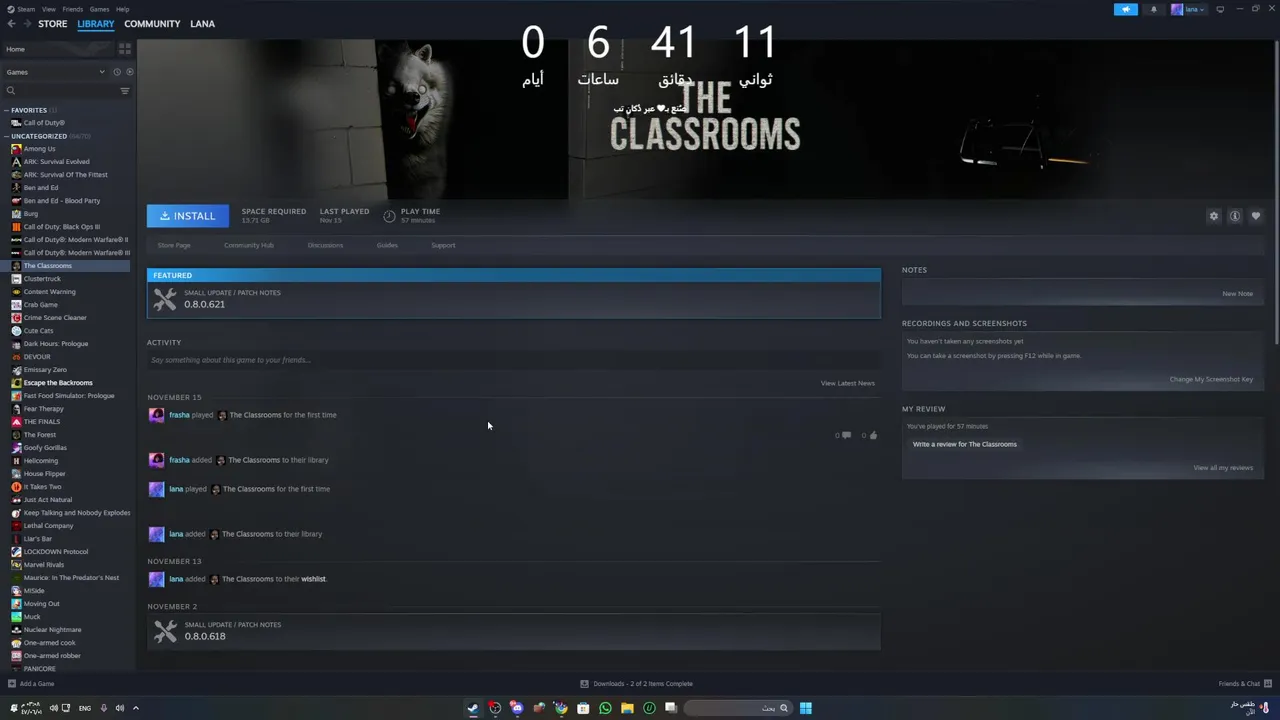Screen dimensions: 1280x720
Task: Open the Support link
Action: pyautogui.click(x=443, y=245)
